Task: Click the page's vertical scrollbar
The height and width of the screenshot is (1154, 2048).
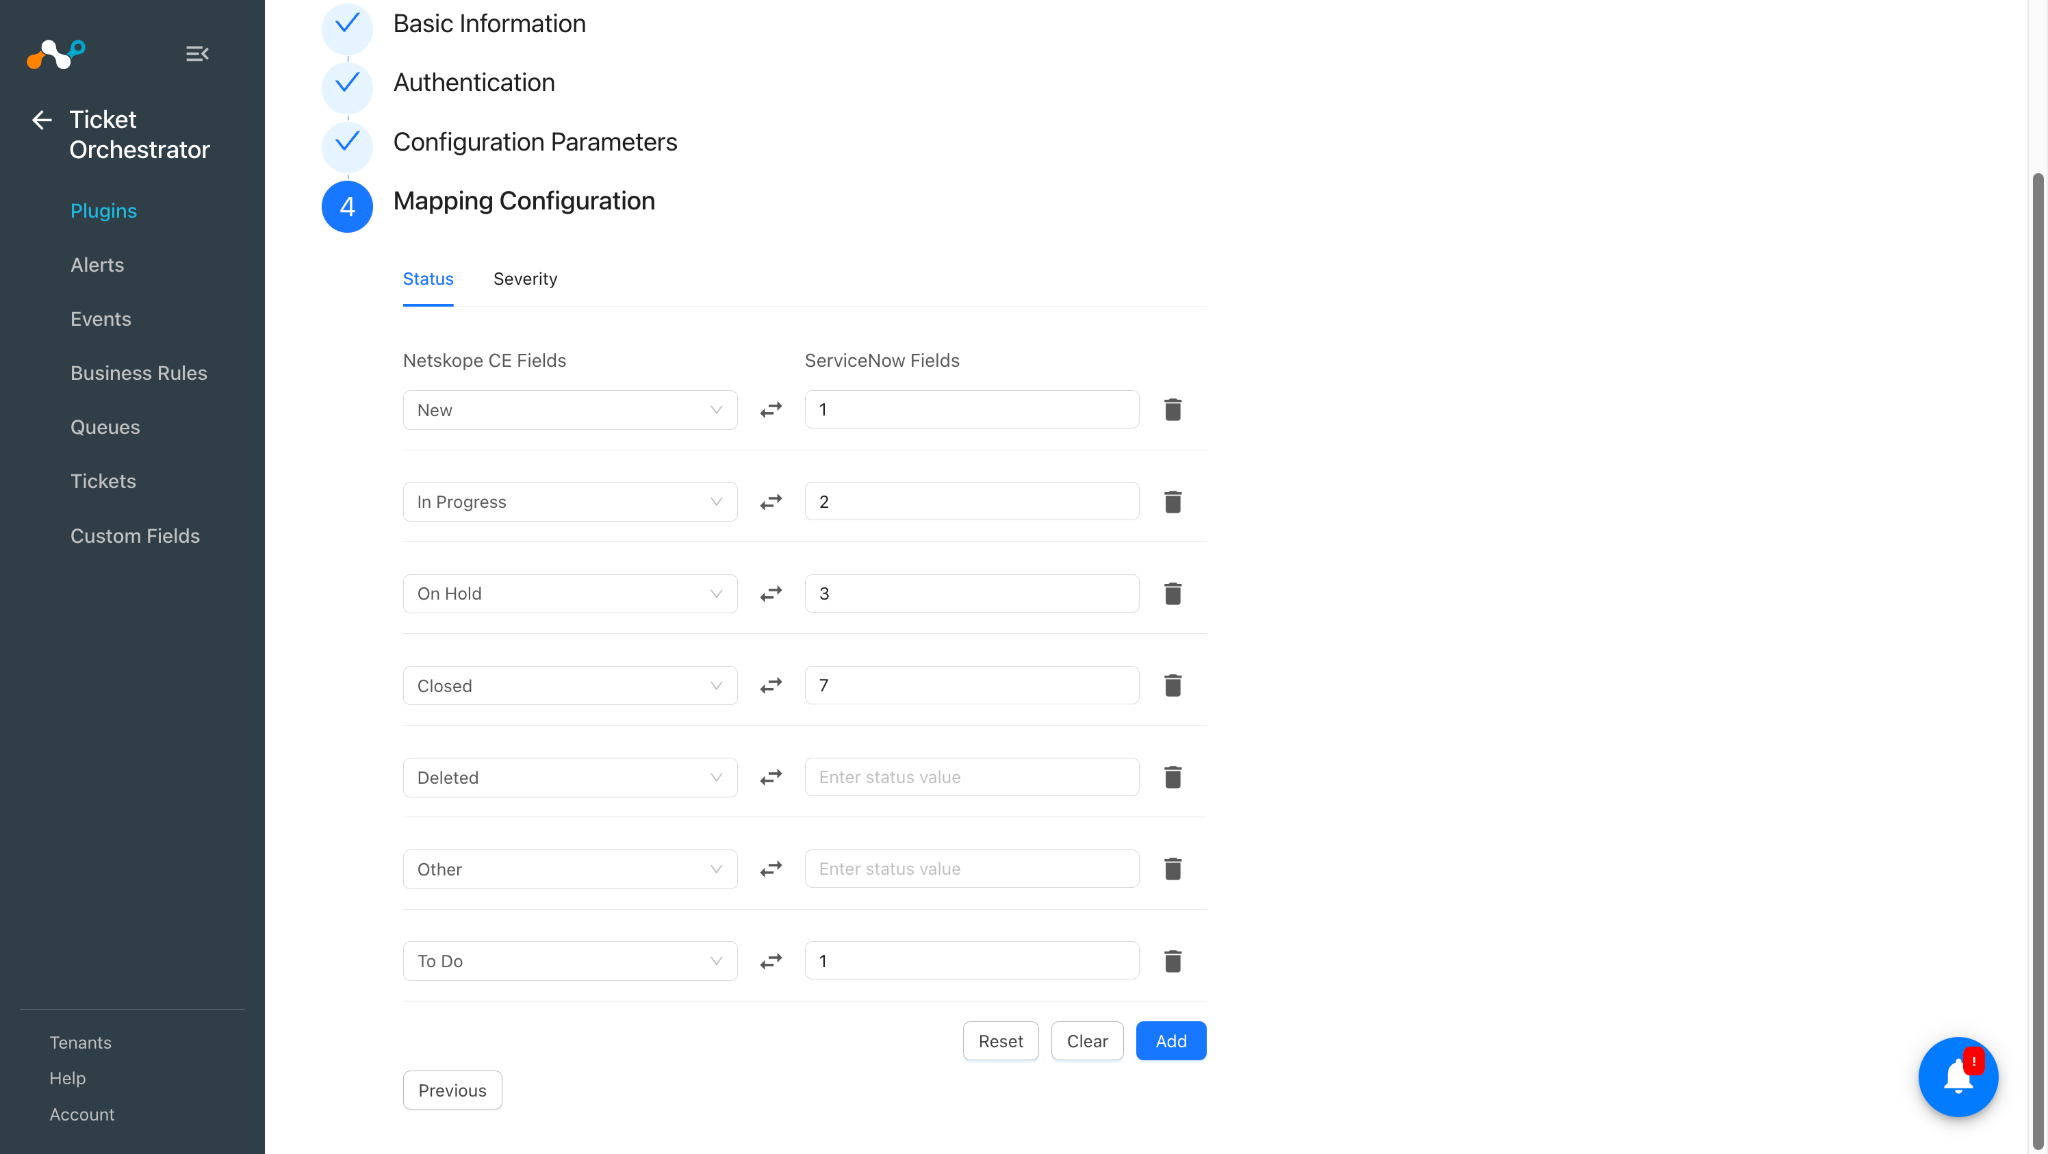Action: [x=2038, y=660]
